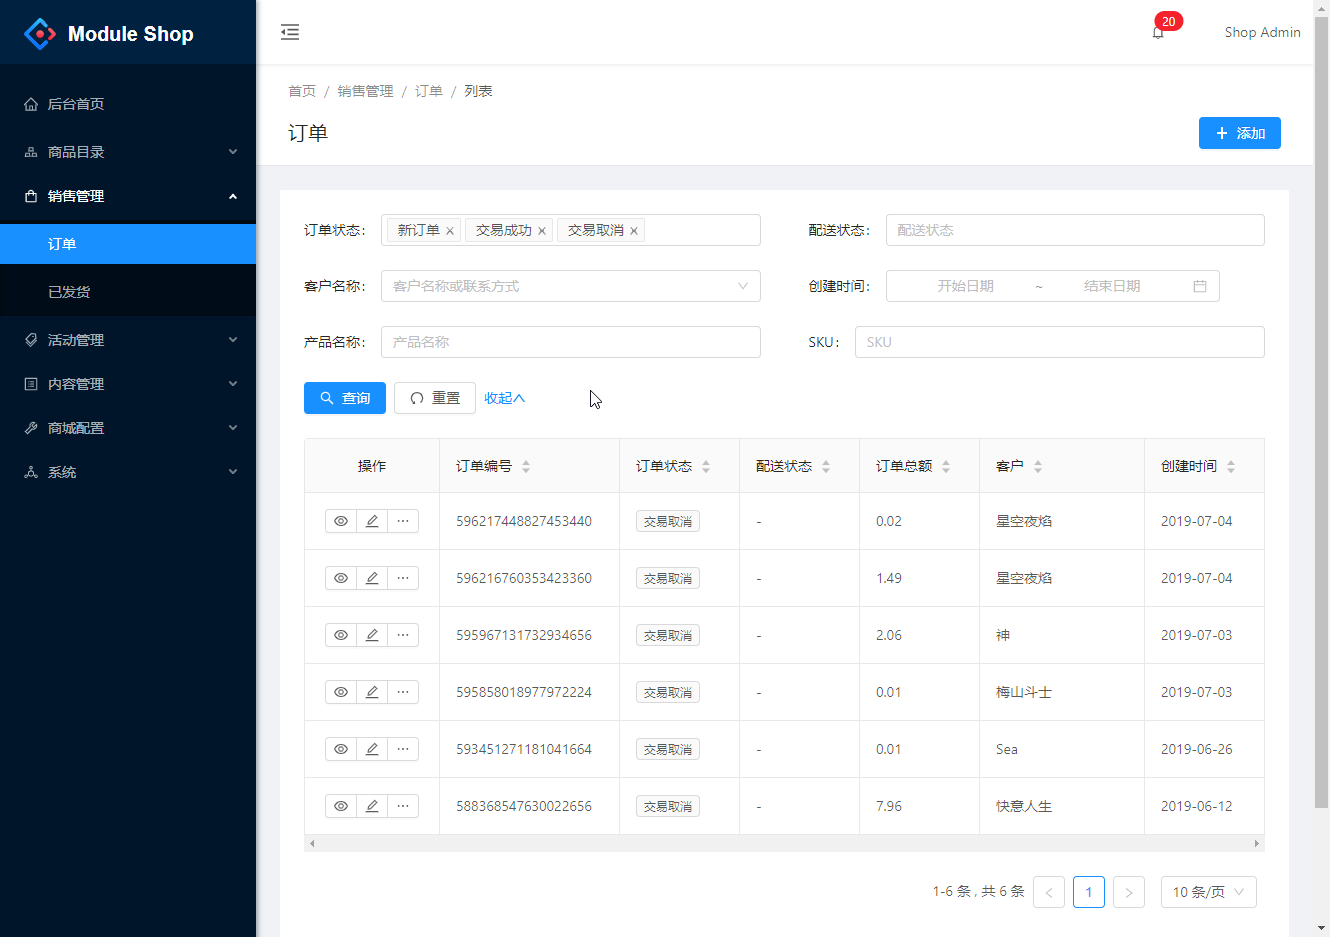View order 596216760353423360 with the eye icon
1330x937 pixels.
pyautogui.click(x=341, y=578)
